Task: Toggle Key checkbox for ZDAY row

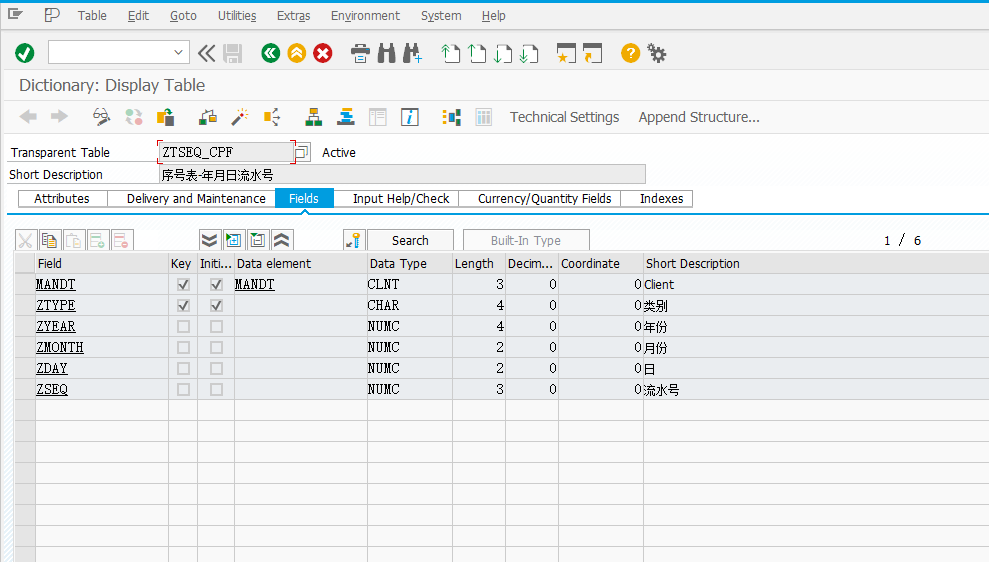Action: 184,368
